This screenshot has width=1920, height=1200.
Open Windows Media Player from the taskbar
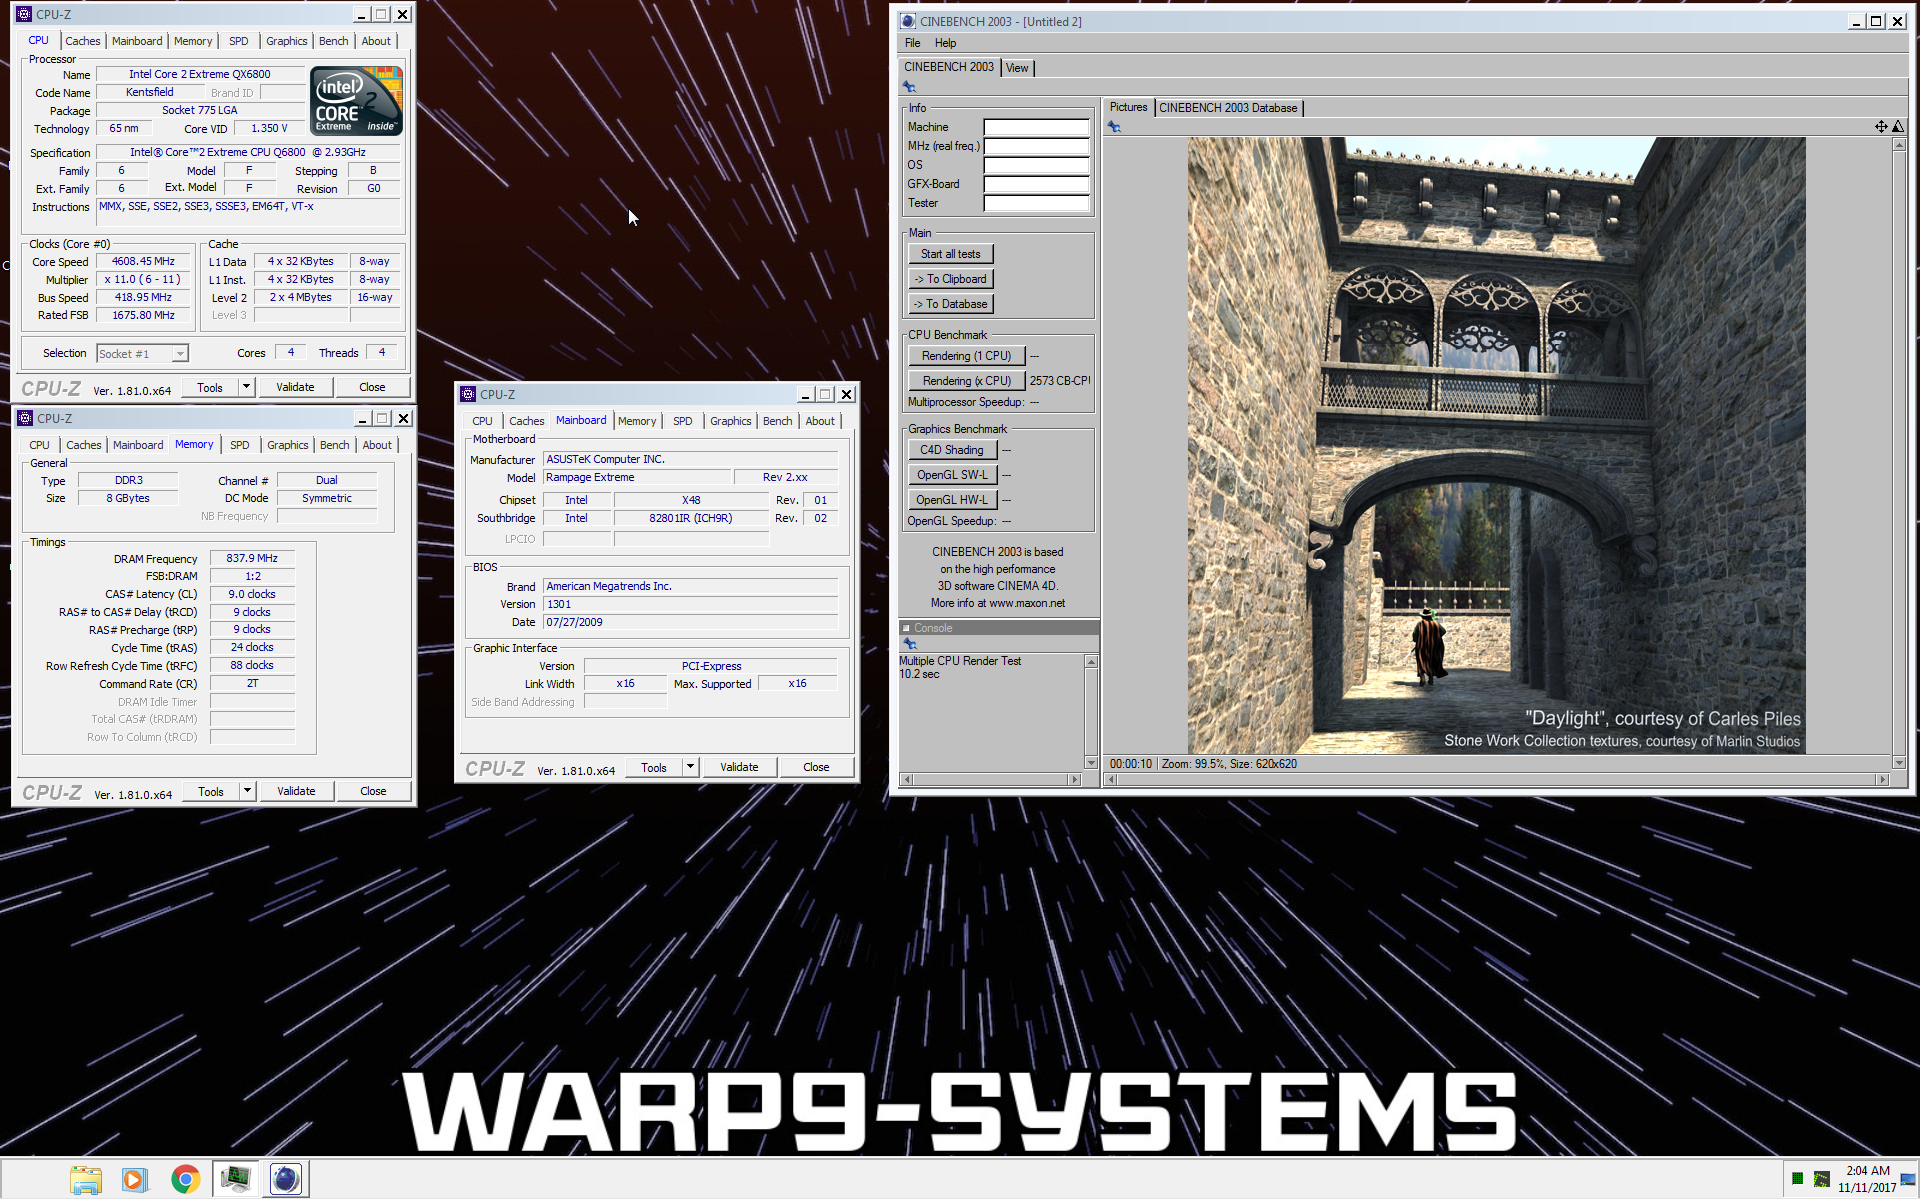(x=134, y=1180)
